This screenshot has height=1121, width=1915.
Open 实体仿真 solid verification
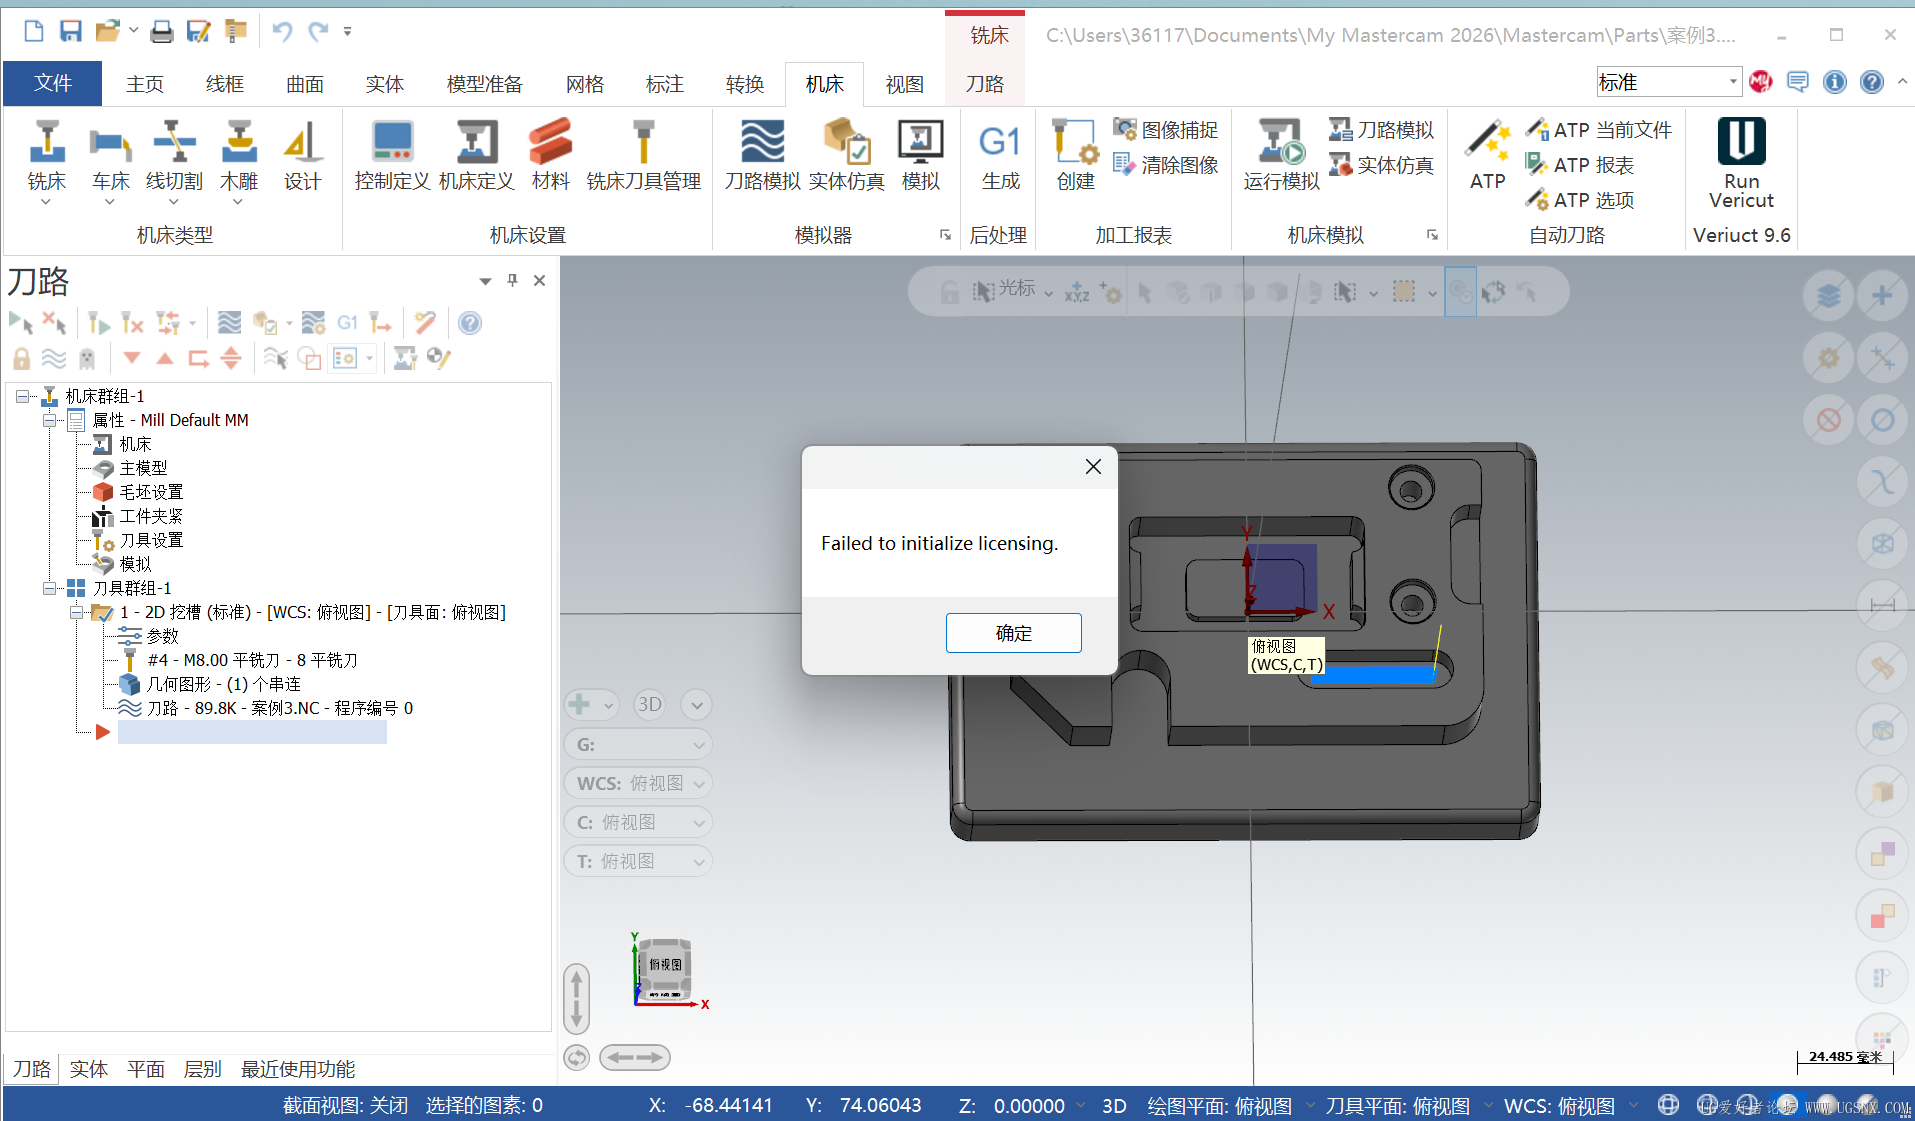coord(845,155)
